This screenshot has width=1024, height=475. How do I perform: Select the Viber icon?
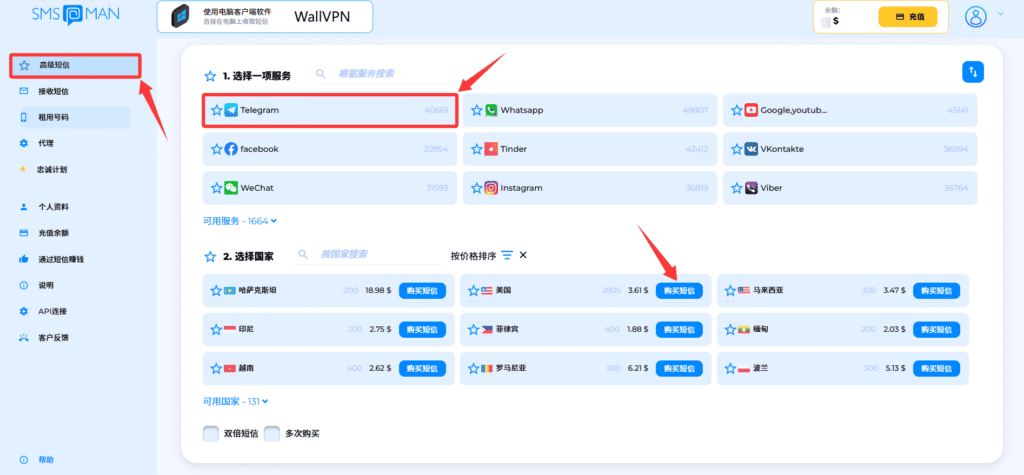[751, 188]
